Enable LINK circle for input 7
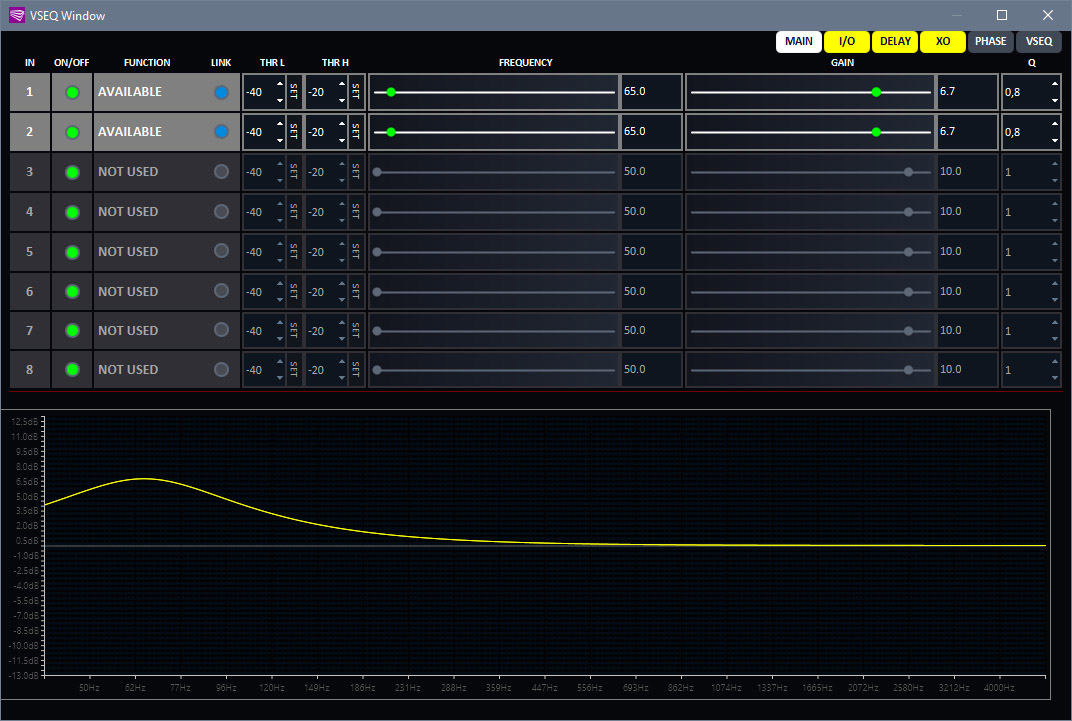Image resolution: width=1072 pixels, height=721 pixels. point(221,329)
